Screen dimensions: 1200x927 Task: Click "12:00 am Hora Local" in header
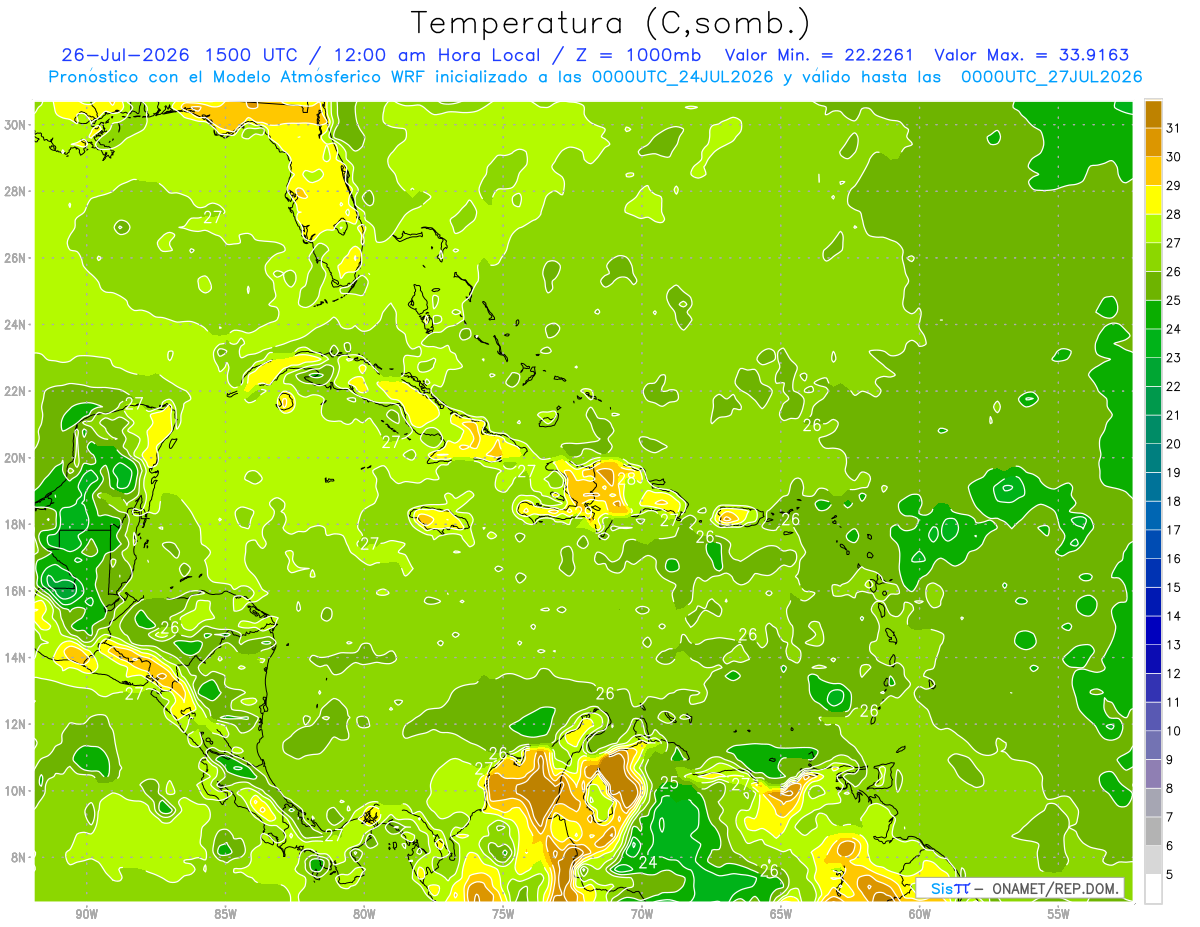pyautogui.click(x=436, y=55)
